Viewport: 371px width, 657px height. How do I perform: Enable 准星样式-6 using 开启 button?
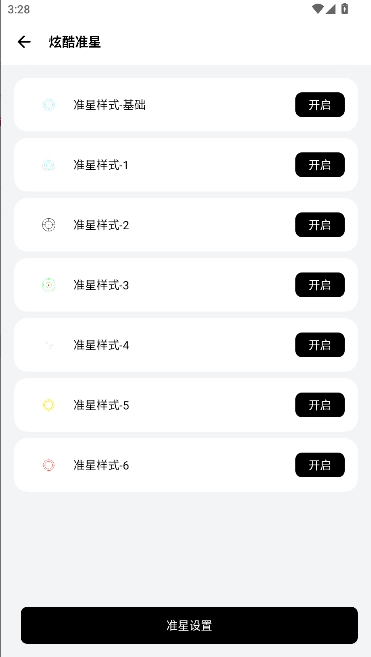point(320,465)
